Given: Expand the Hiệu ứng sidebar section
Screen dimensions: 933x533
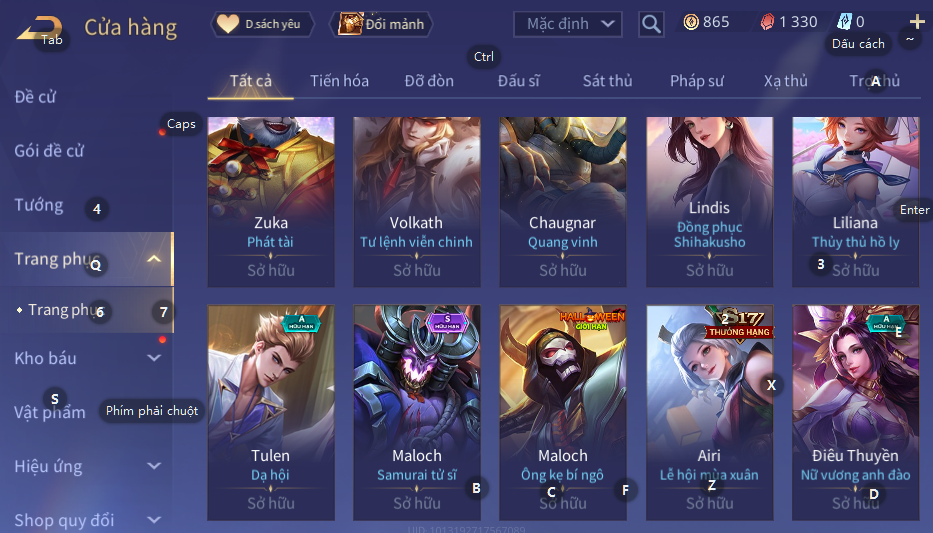Looking at the screenshot, I should pos(154,466).
